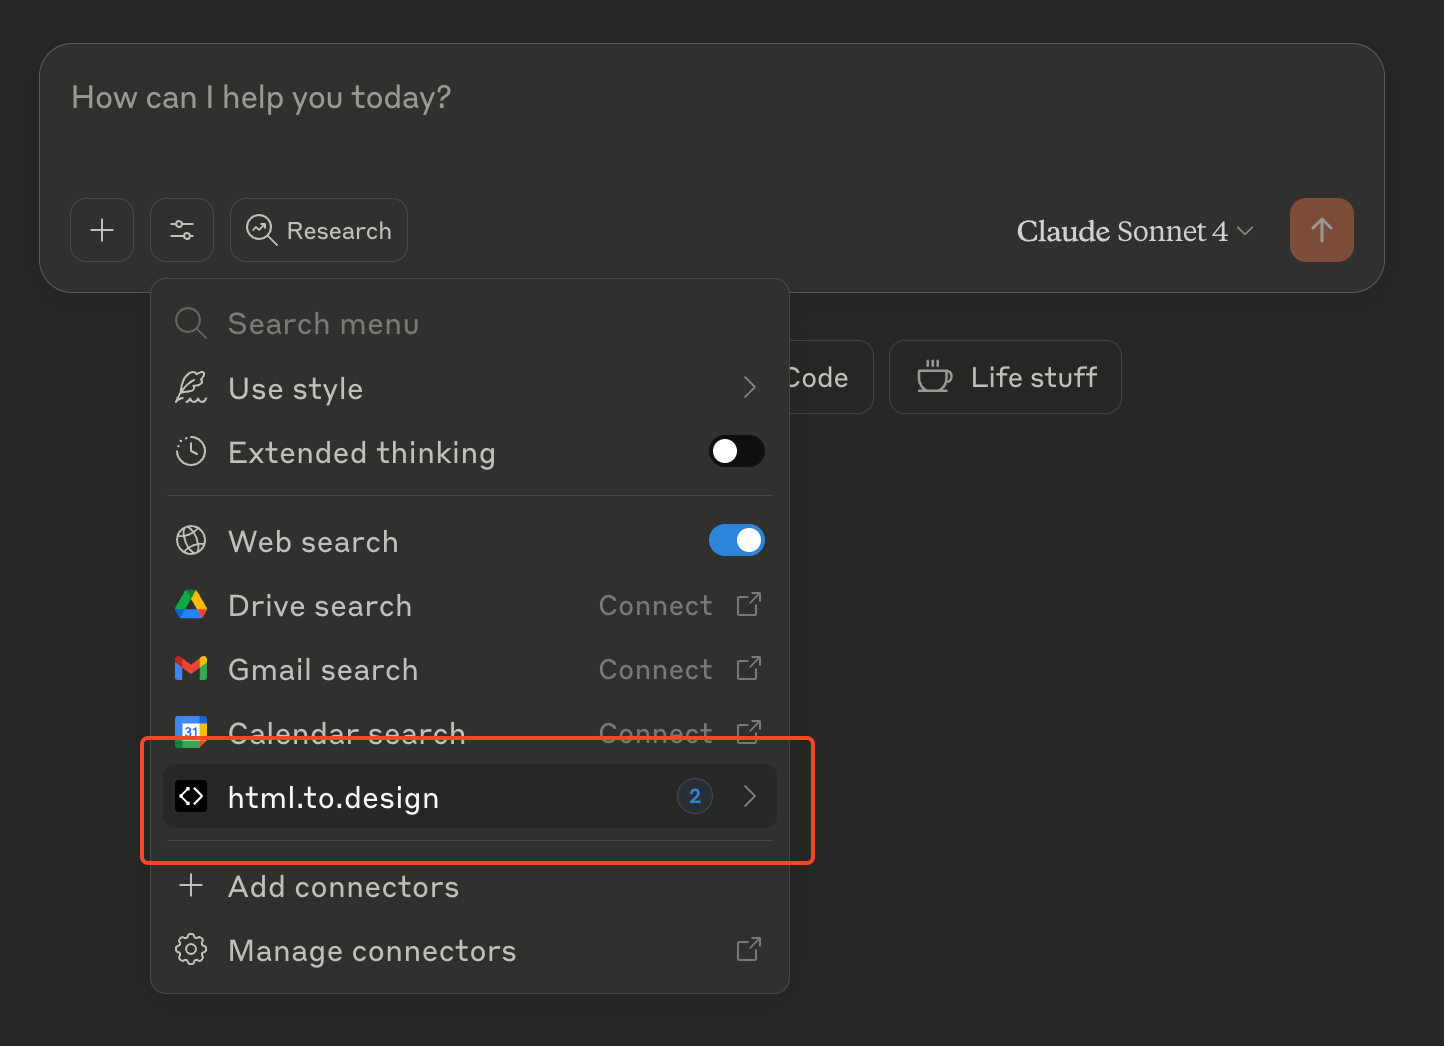Click the Search menu field
The height and width of the screenshot is (1046, 1444).
(x=469, y=324)
